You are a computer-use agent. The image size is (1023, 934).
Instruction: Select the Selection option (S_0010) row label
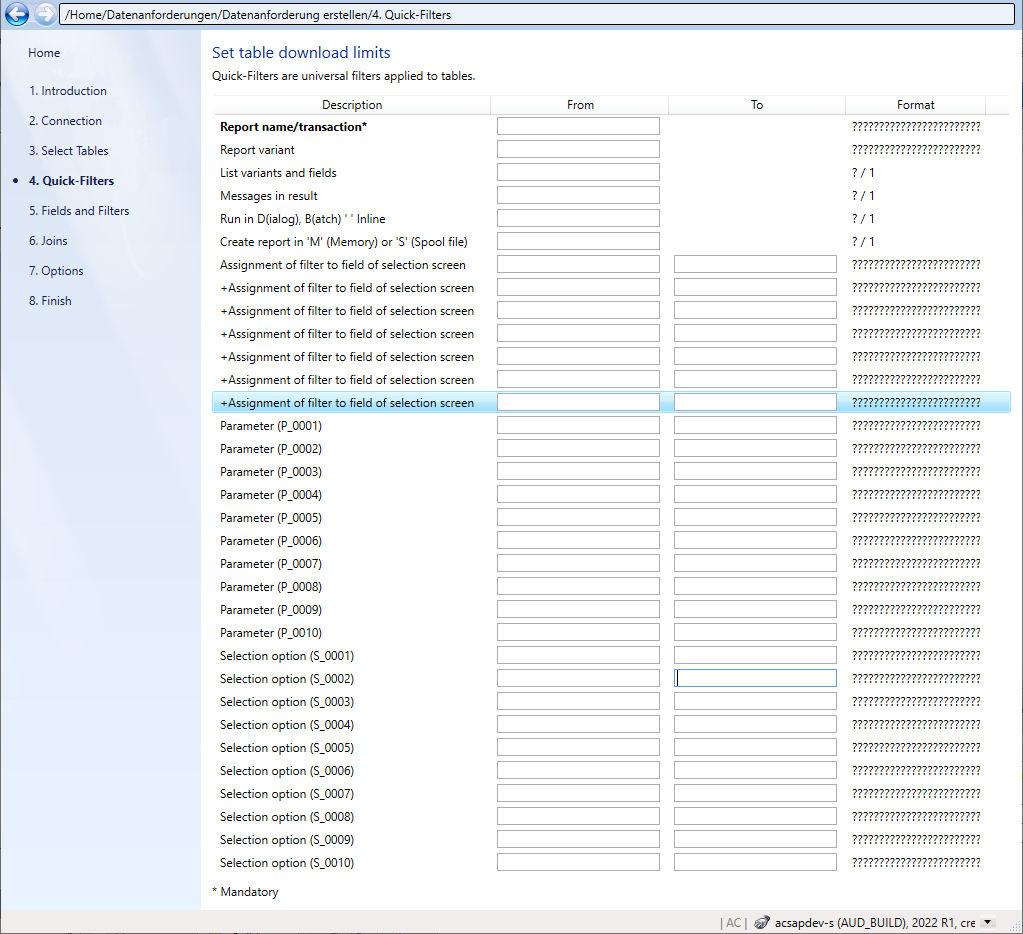tap(286, 862)
